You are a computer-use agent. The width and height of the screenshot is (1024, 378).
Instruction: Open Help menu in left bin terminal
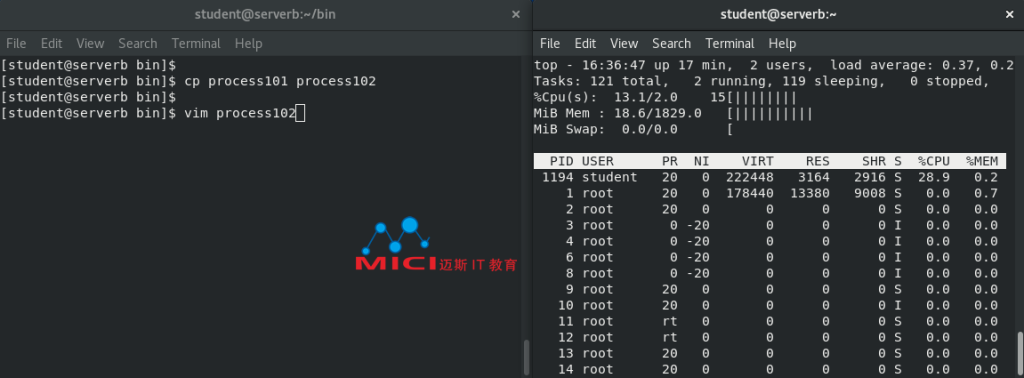click(x=248, y=44)
